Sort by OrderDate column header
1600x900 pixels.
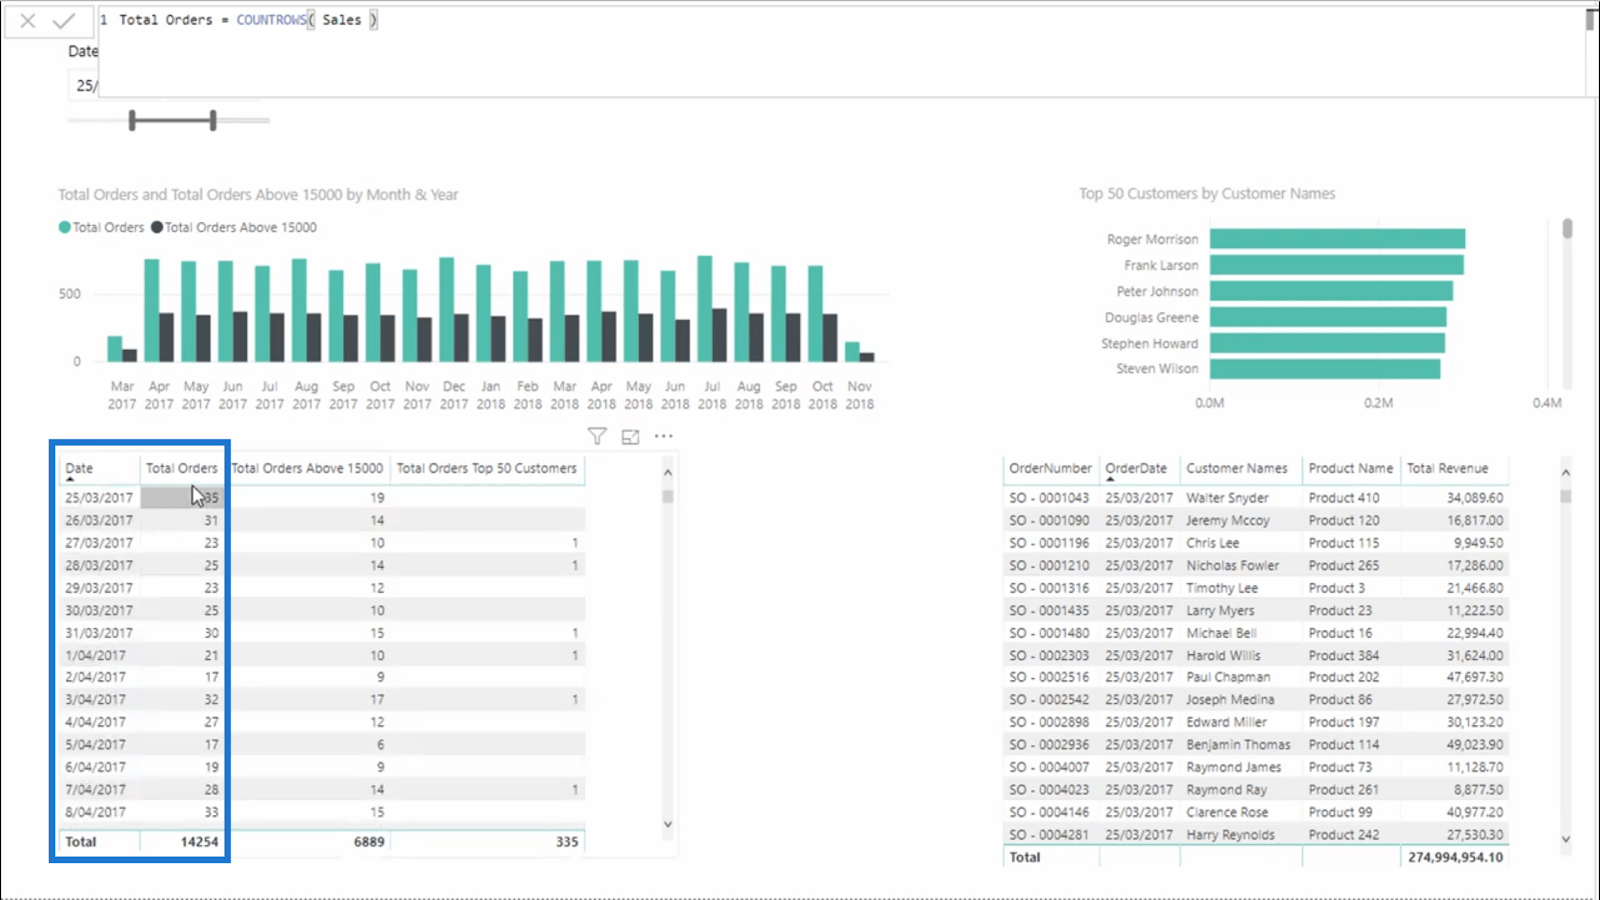pyautogui.click(x=1136, y=468)
